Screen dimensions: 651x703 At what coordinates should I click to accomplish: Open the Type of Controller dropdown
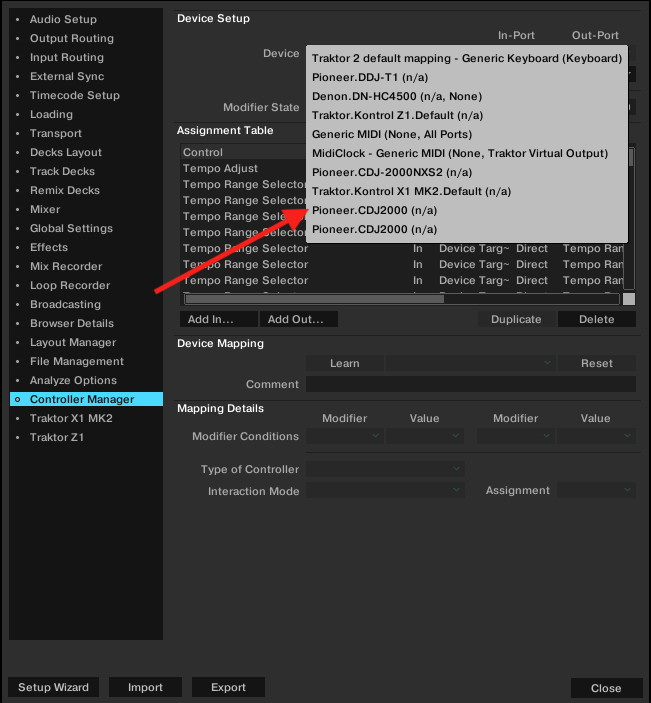tap(385, 469)
